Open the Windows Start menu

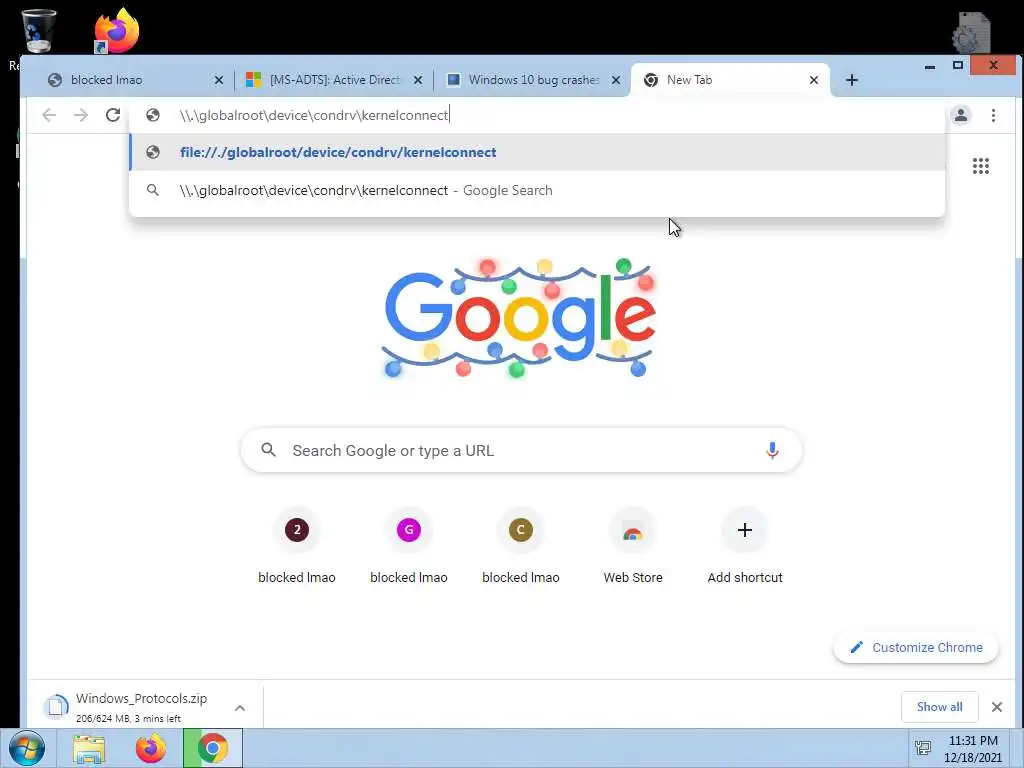pos(26,748)
